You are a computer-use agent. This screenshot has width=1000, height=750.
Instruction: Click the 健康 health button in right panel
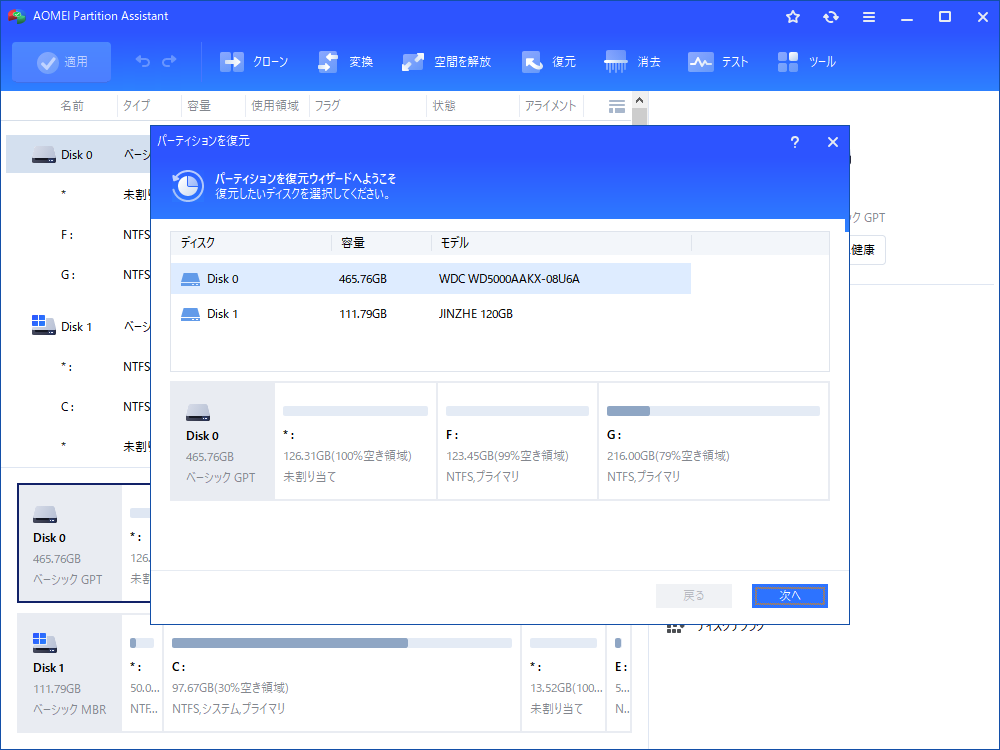[x=867, y=250]
